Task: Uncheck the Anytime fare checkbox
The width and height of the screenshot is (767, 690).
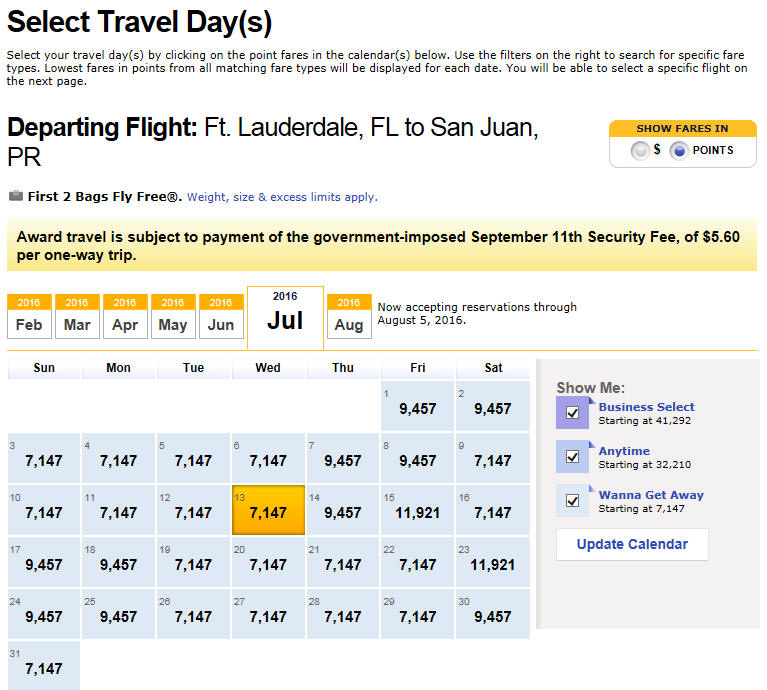Action: 572,457
